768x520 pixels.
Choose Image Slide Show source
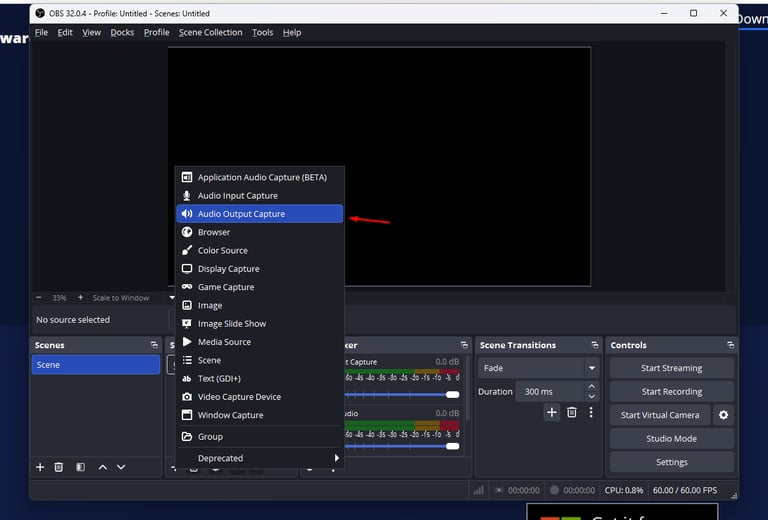(x=260, y=324)
